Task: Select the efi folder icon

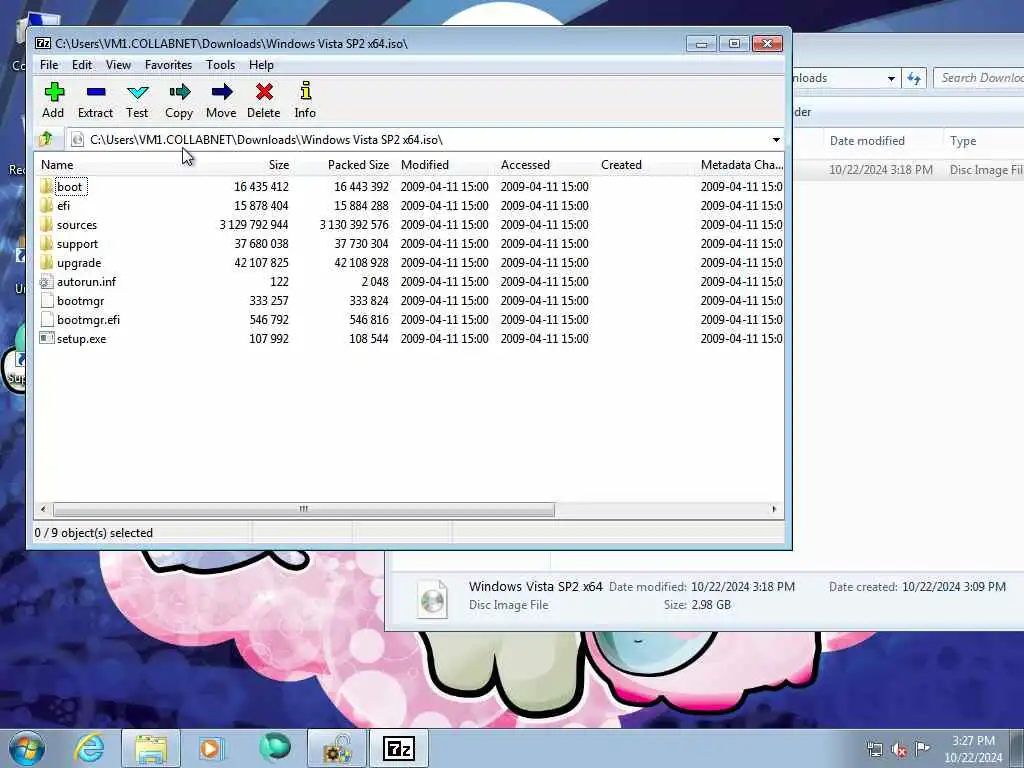Action: pyautogui.click(x=46, y=206)
